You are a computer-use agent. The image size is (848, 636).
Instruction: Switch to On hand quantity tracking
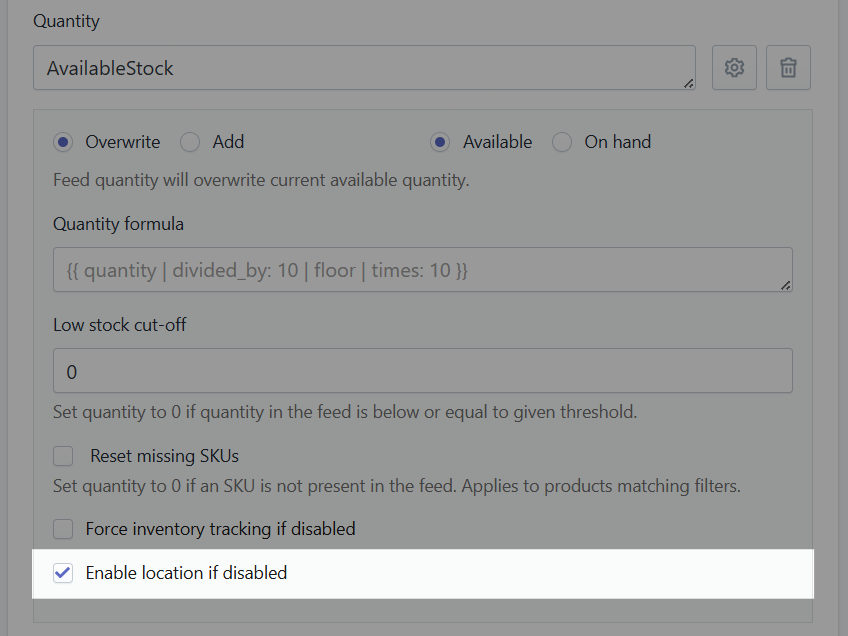tap(561, 142)
